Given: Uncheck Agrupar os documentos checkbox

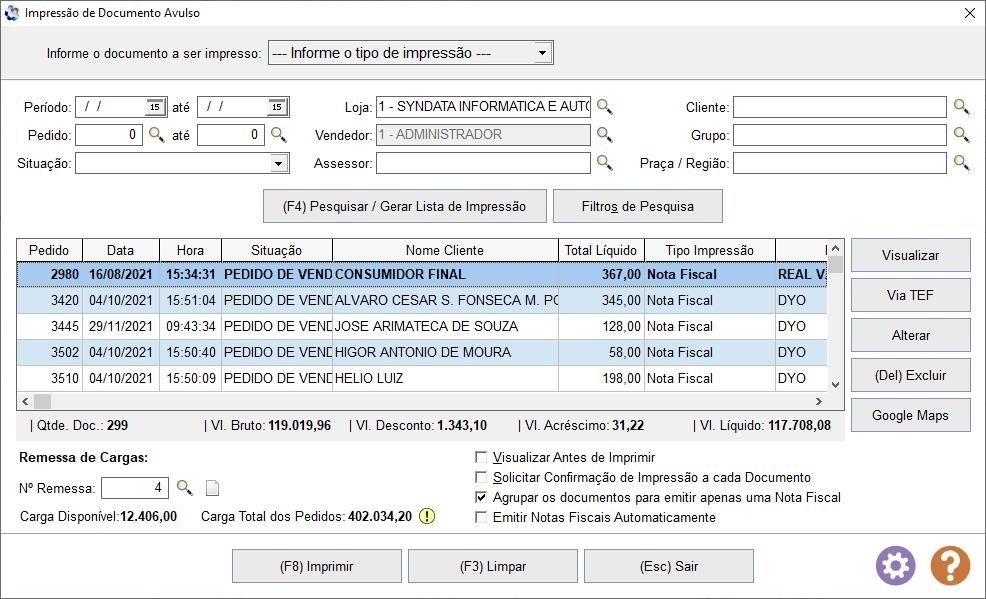Looking at the screenshot, I should pyautogui.click(x=481, y=497).
